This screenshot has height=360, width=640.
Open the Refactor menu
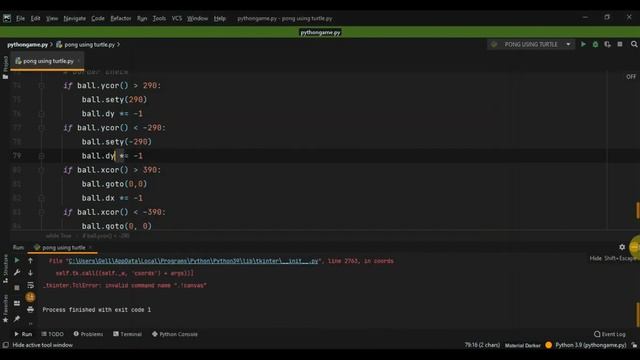[121, 18]
